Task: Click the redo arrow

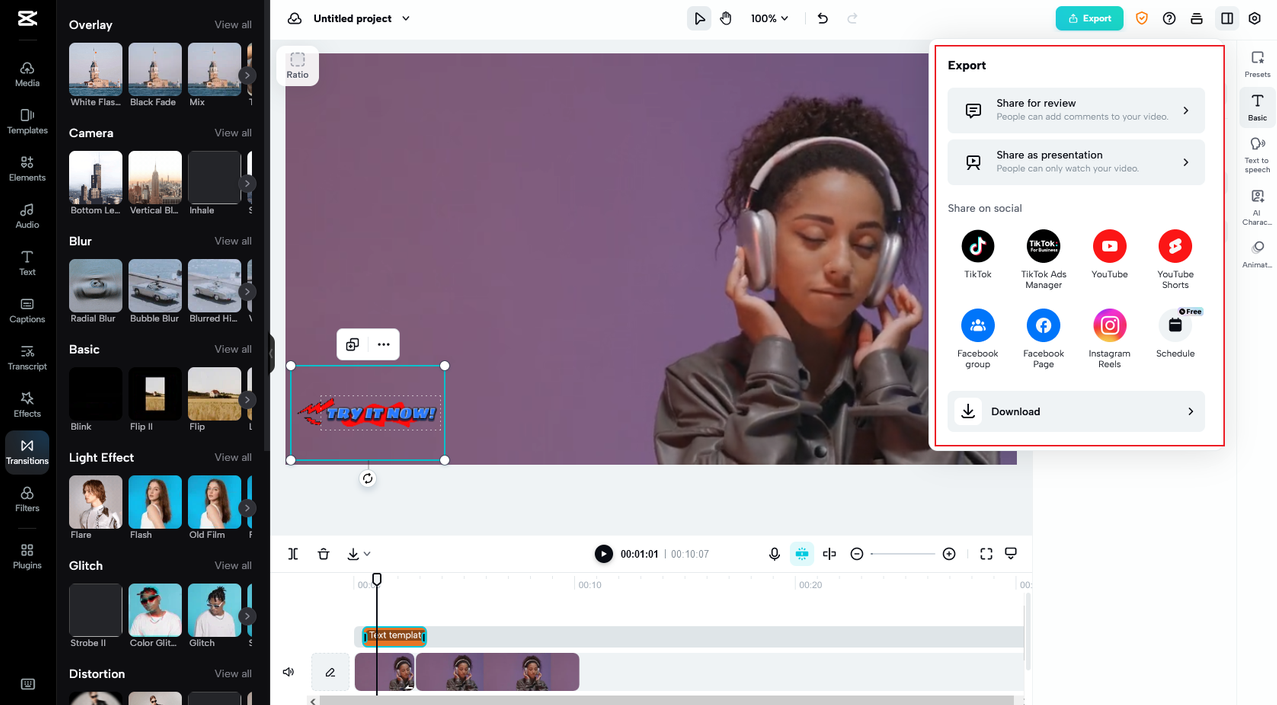Action: (x=852, y=18)
